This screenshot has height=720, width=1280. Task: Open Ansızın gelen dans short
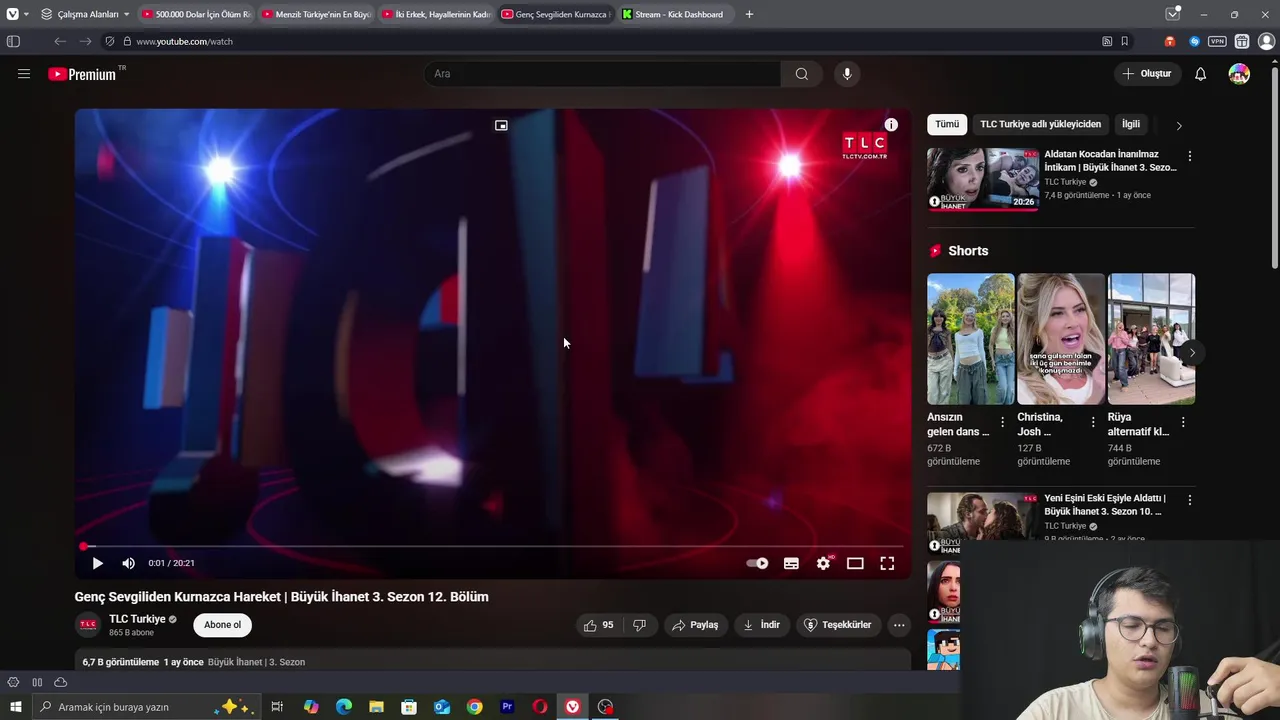click(970, 339)
